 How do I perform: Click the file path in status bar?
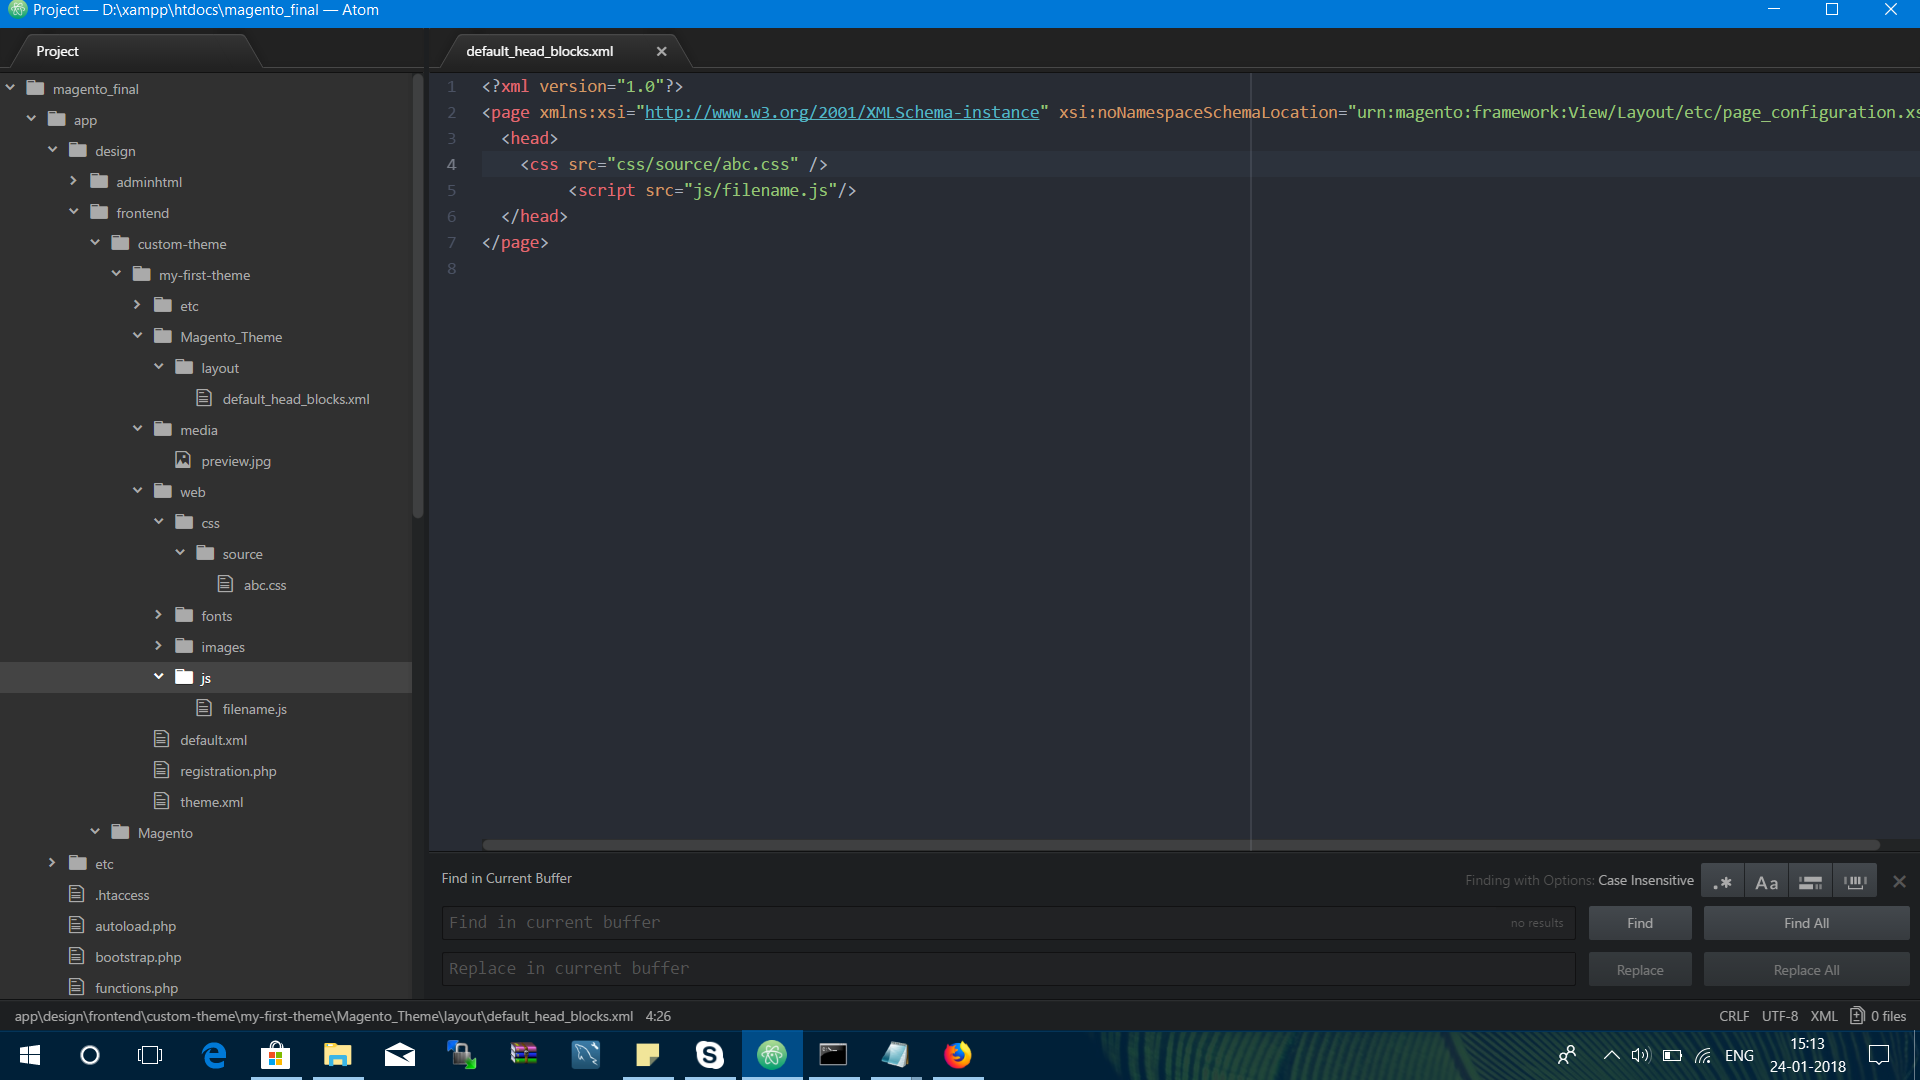click(324, 1016)
